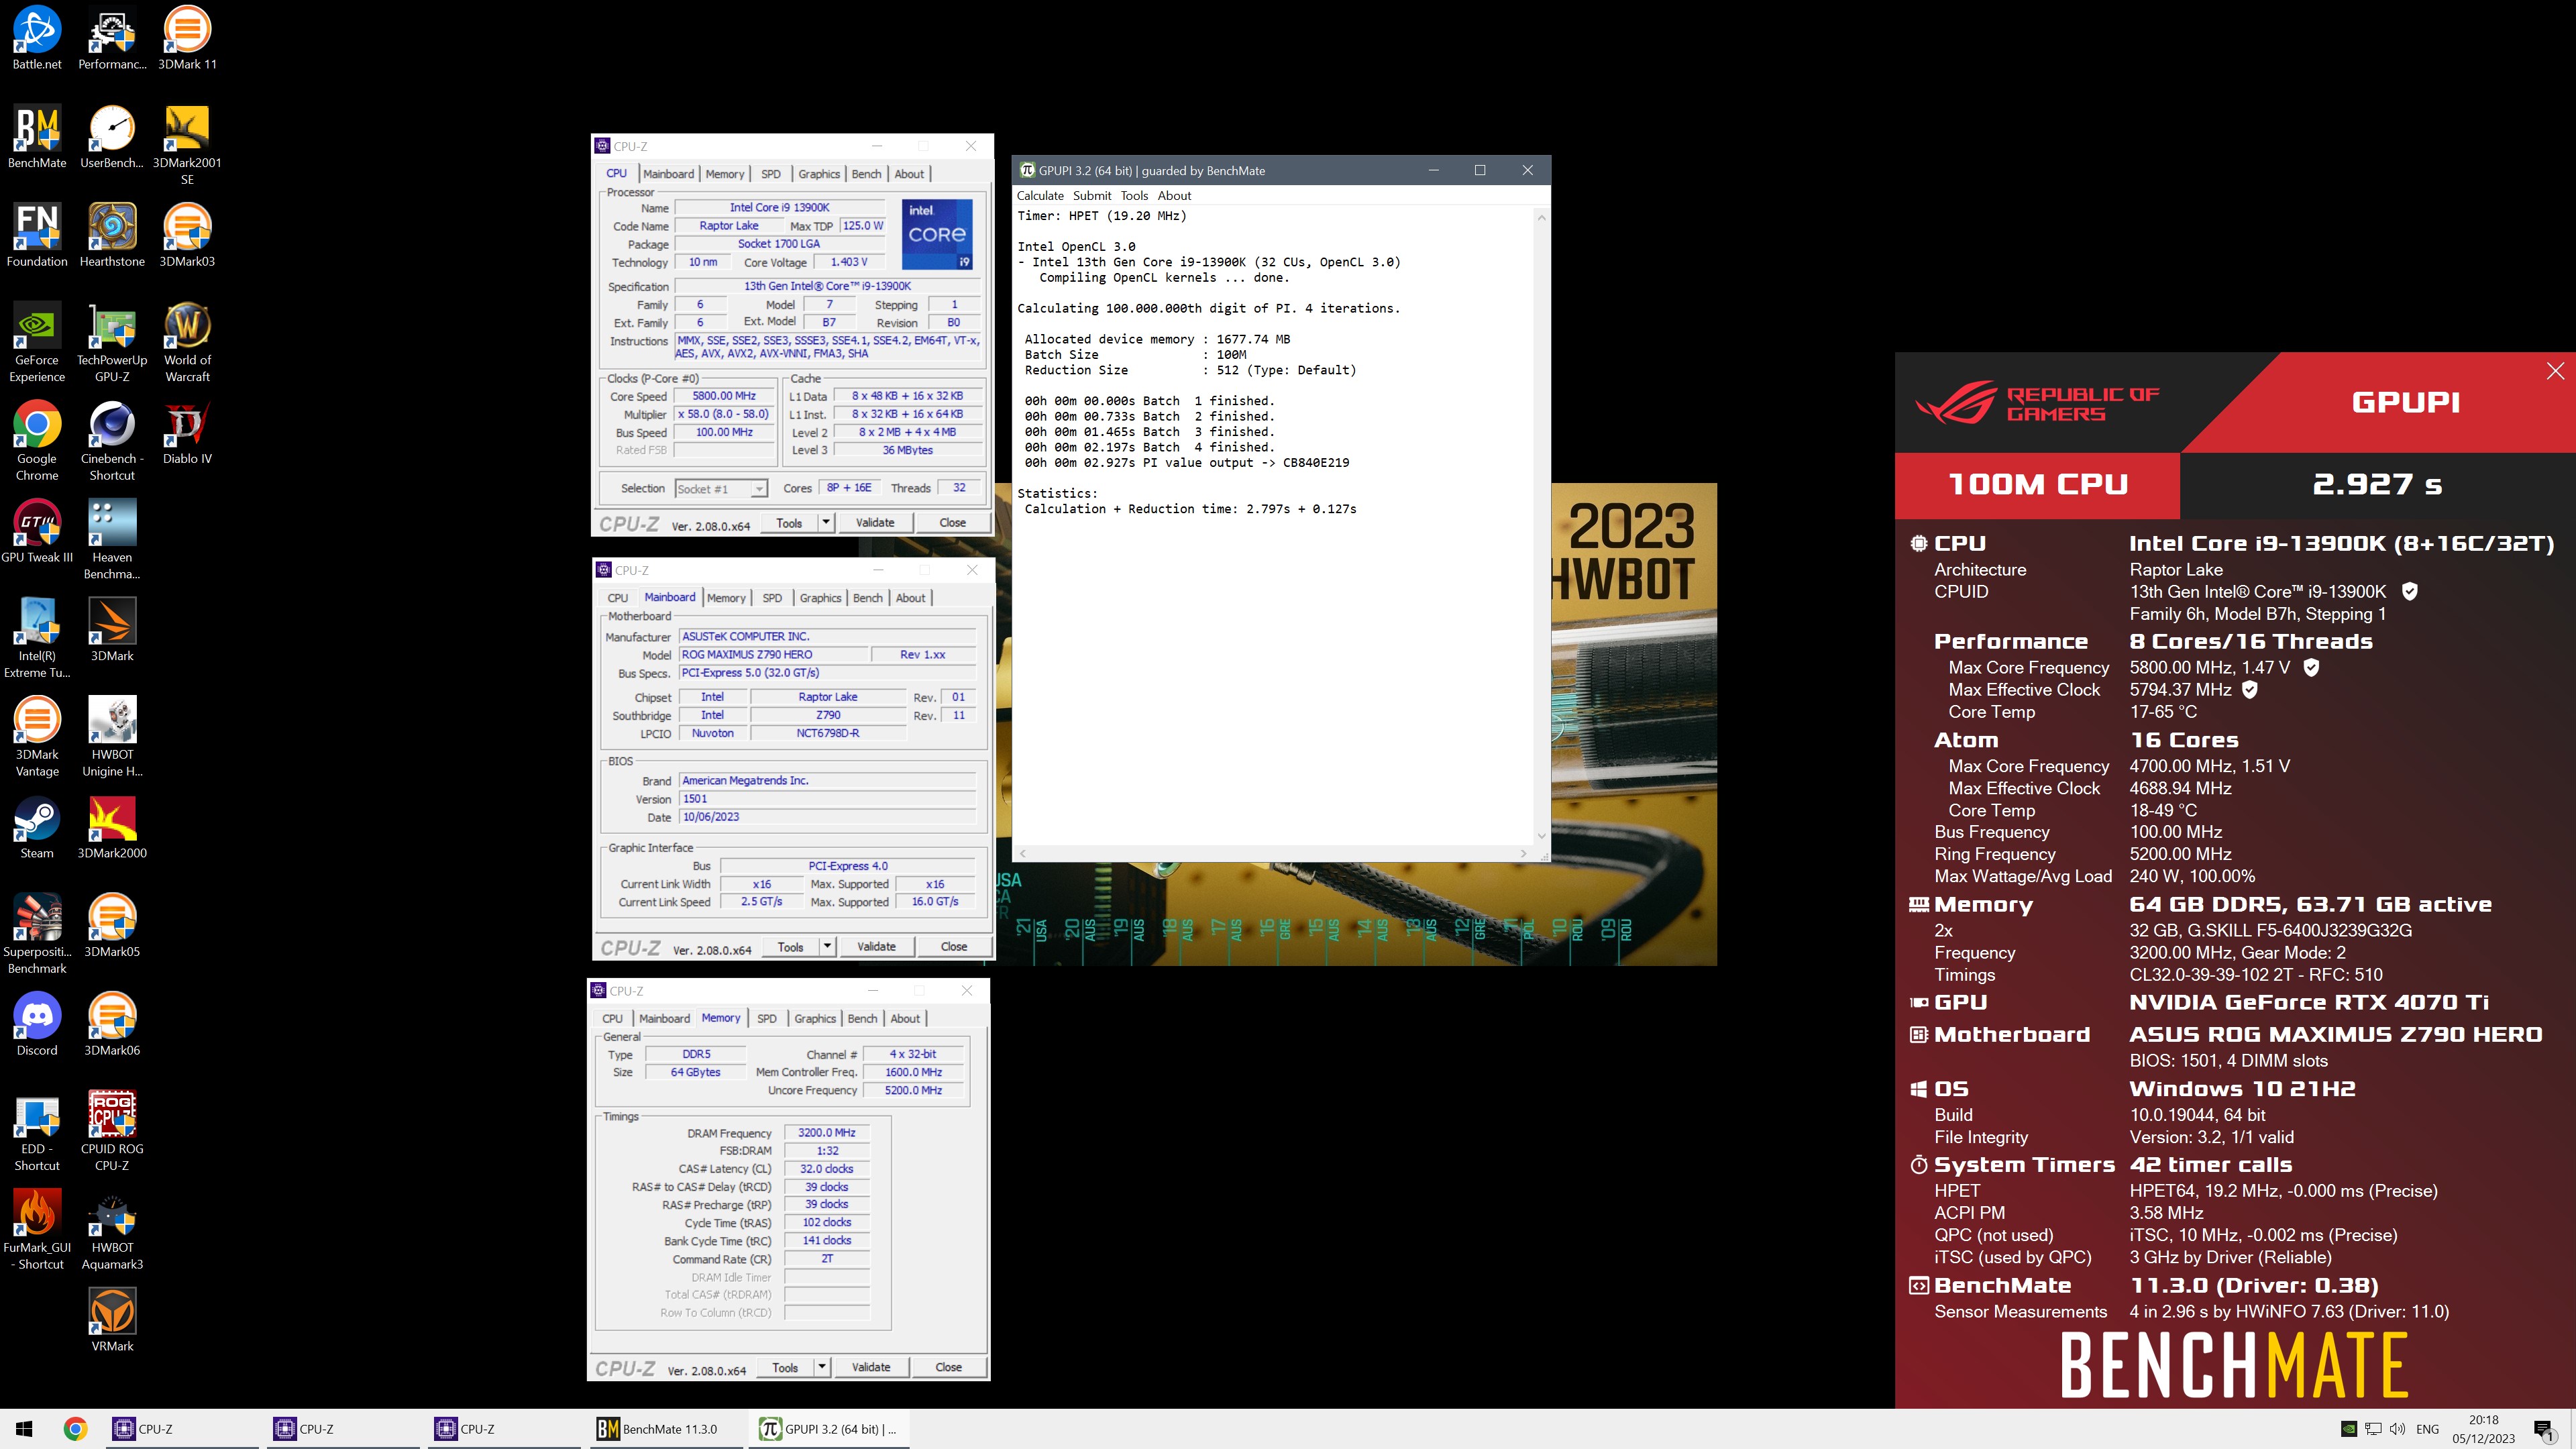Open VRMark desktop icon
Viewport: 2576px width, 1449px height.
[112, 1319]
